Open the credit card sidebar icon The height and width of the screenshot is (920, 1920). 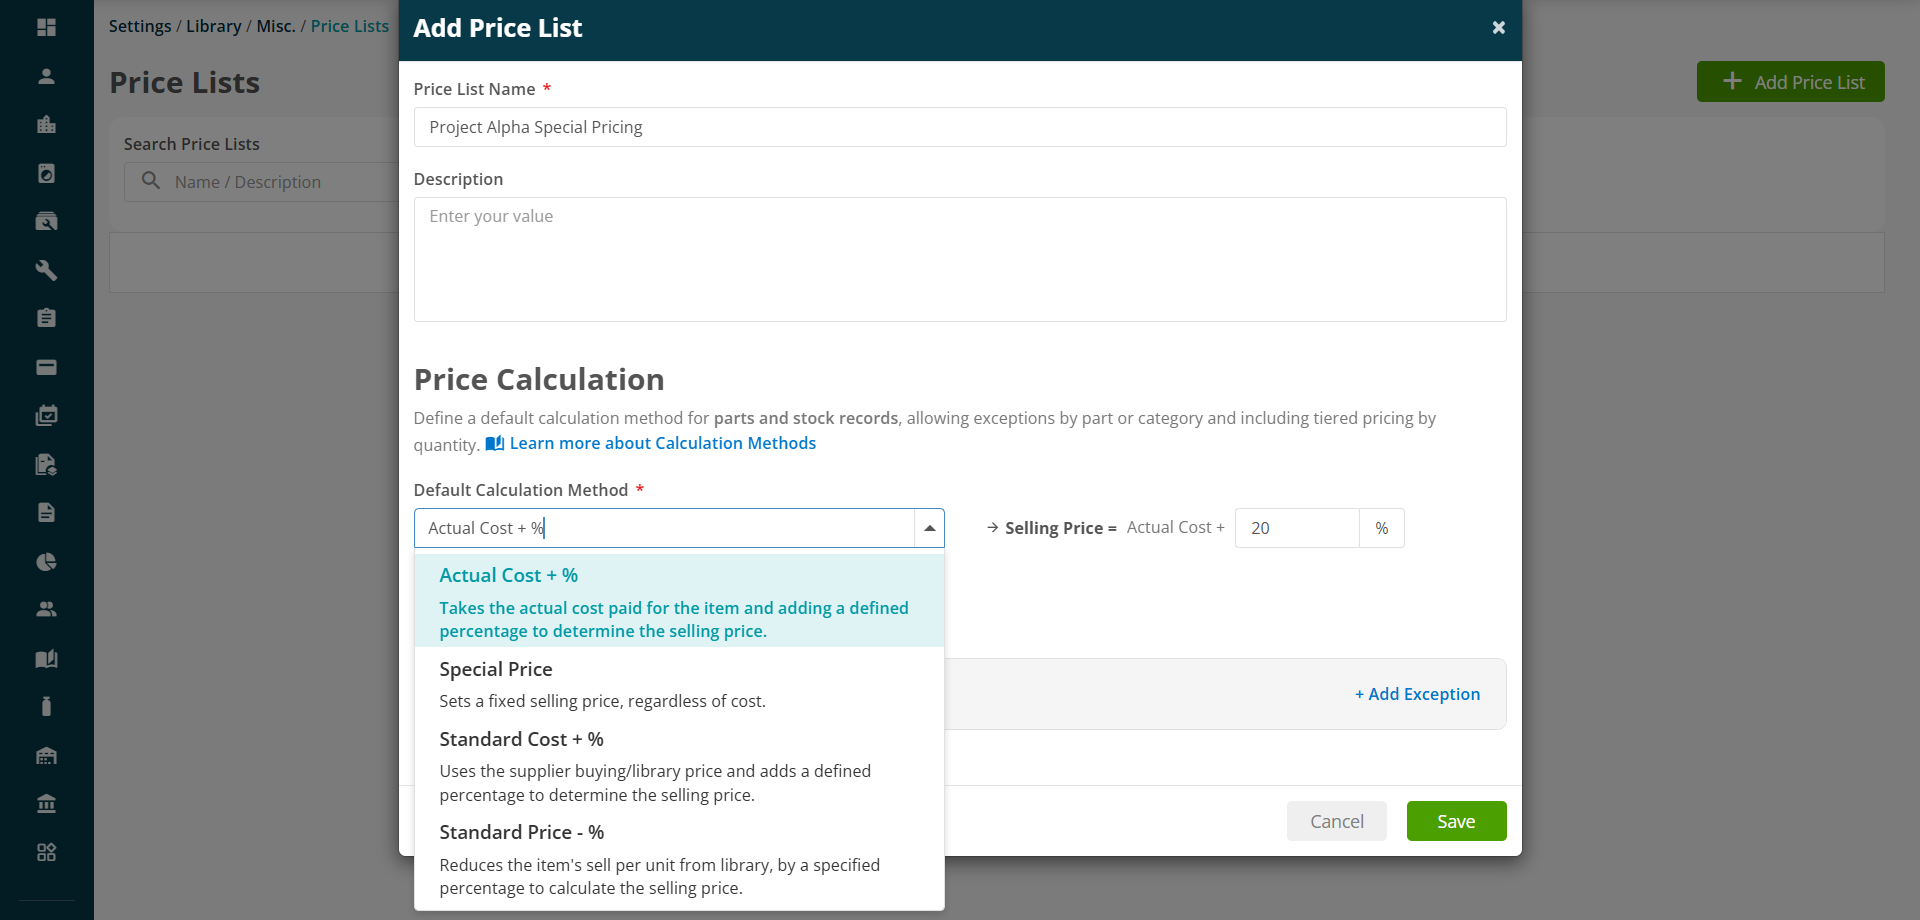tap(46, 367)
